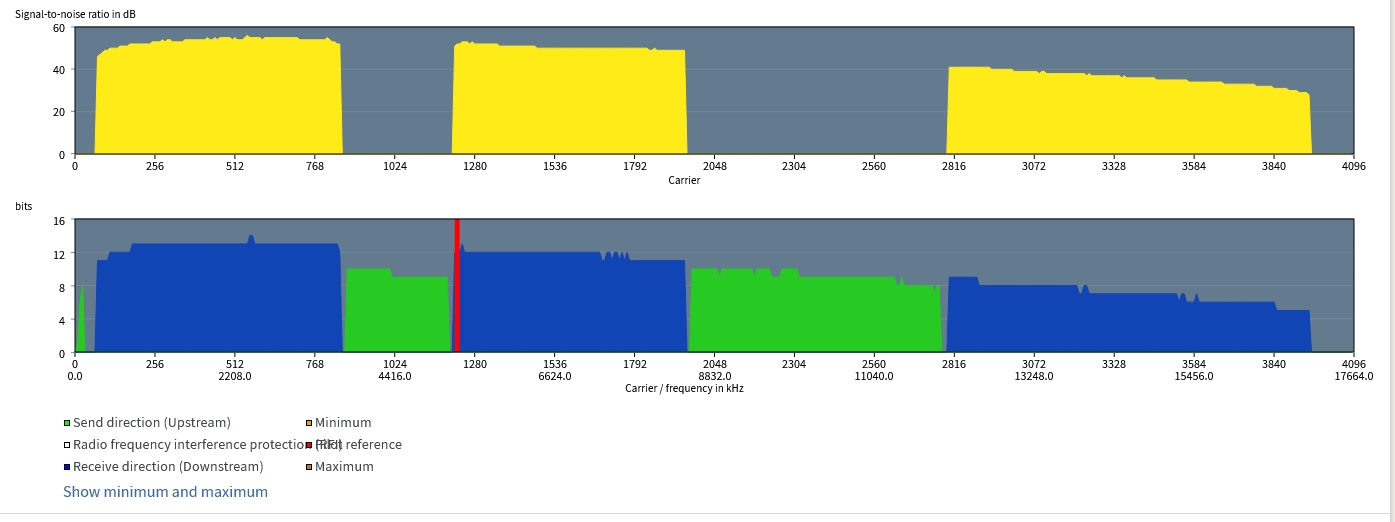This screenshot has height=522, width=1395.
Task: Click the Carrier / frequency in kHz axis label
Action: click(x=684, y=388)
